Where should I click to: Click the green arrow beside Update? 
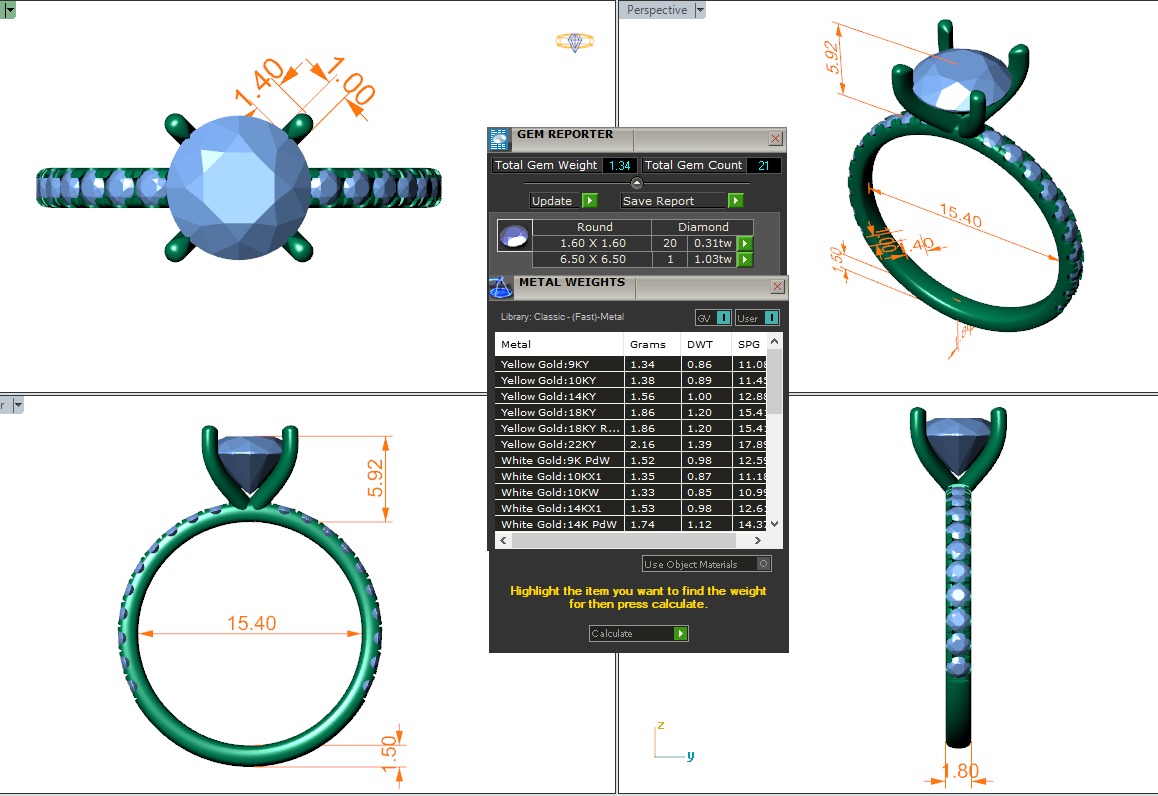click(589, 201)
